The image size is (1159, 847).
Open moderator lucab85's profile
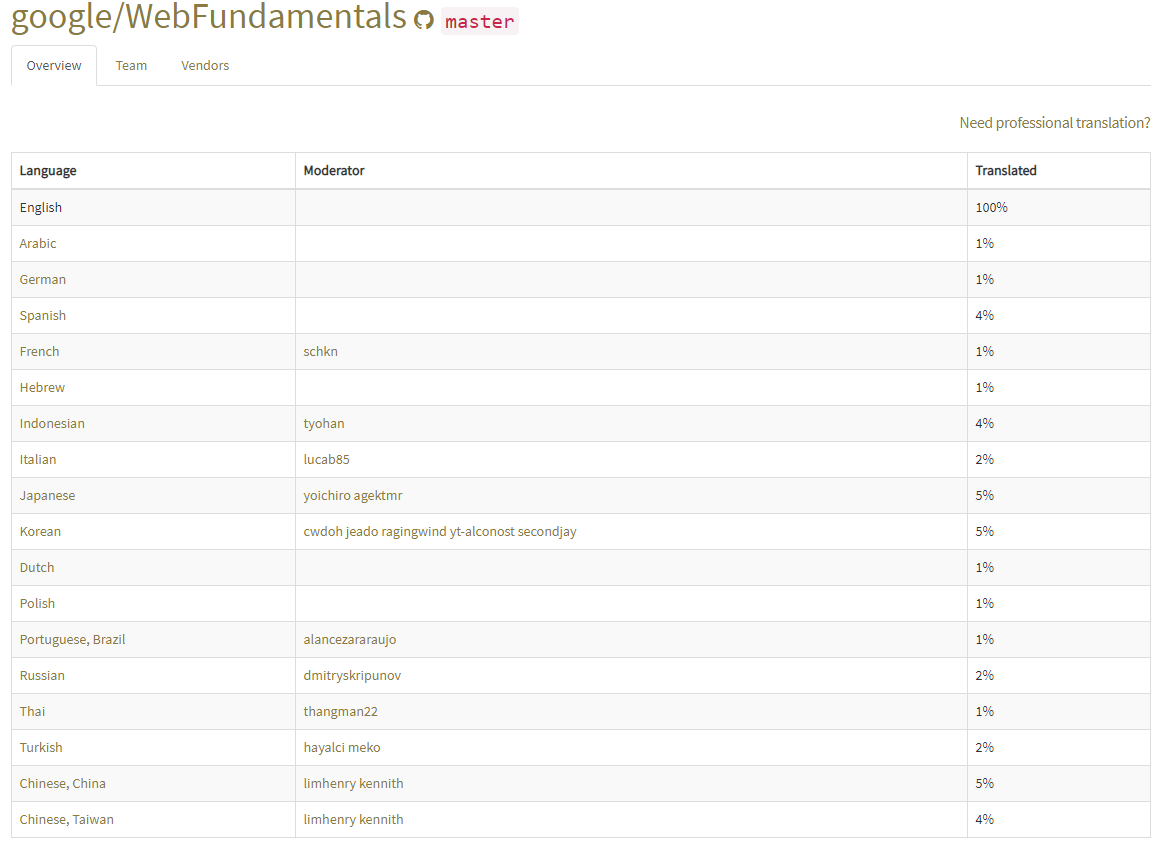click(x=327, y=460)
